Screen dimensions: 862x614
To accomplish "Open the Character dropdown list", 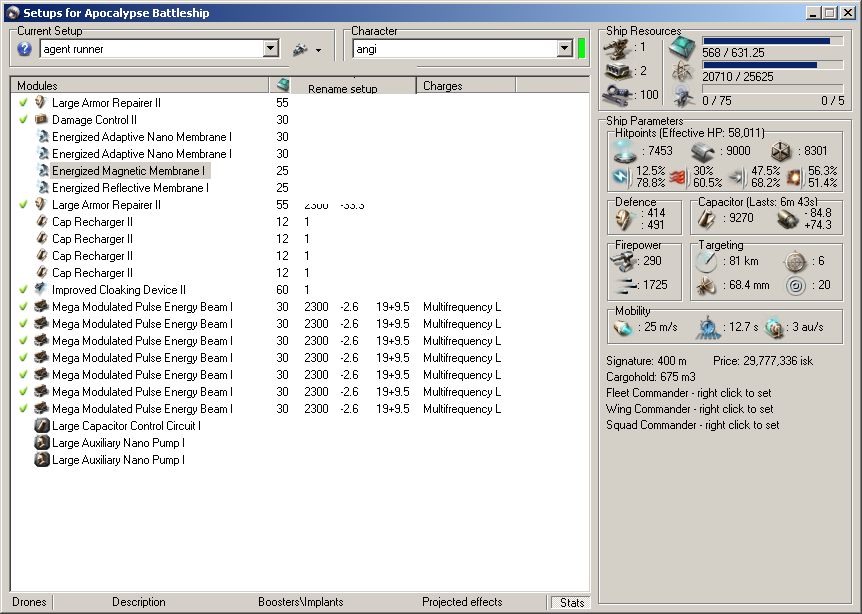I will (x=565, y=49).
